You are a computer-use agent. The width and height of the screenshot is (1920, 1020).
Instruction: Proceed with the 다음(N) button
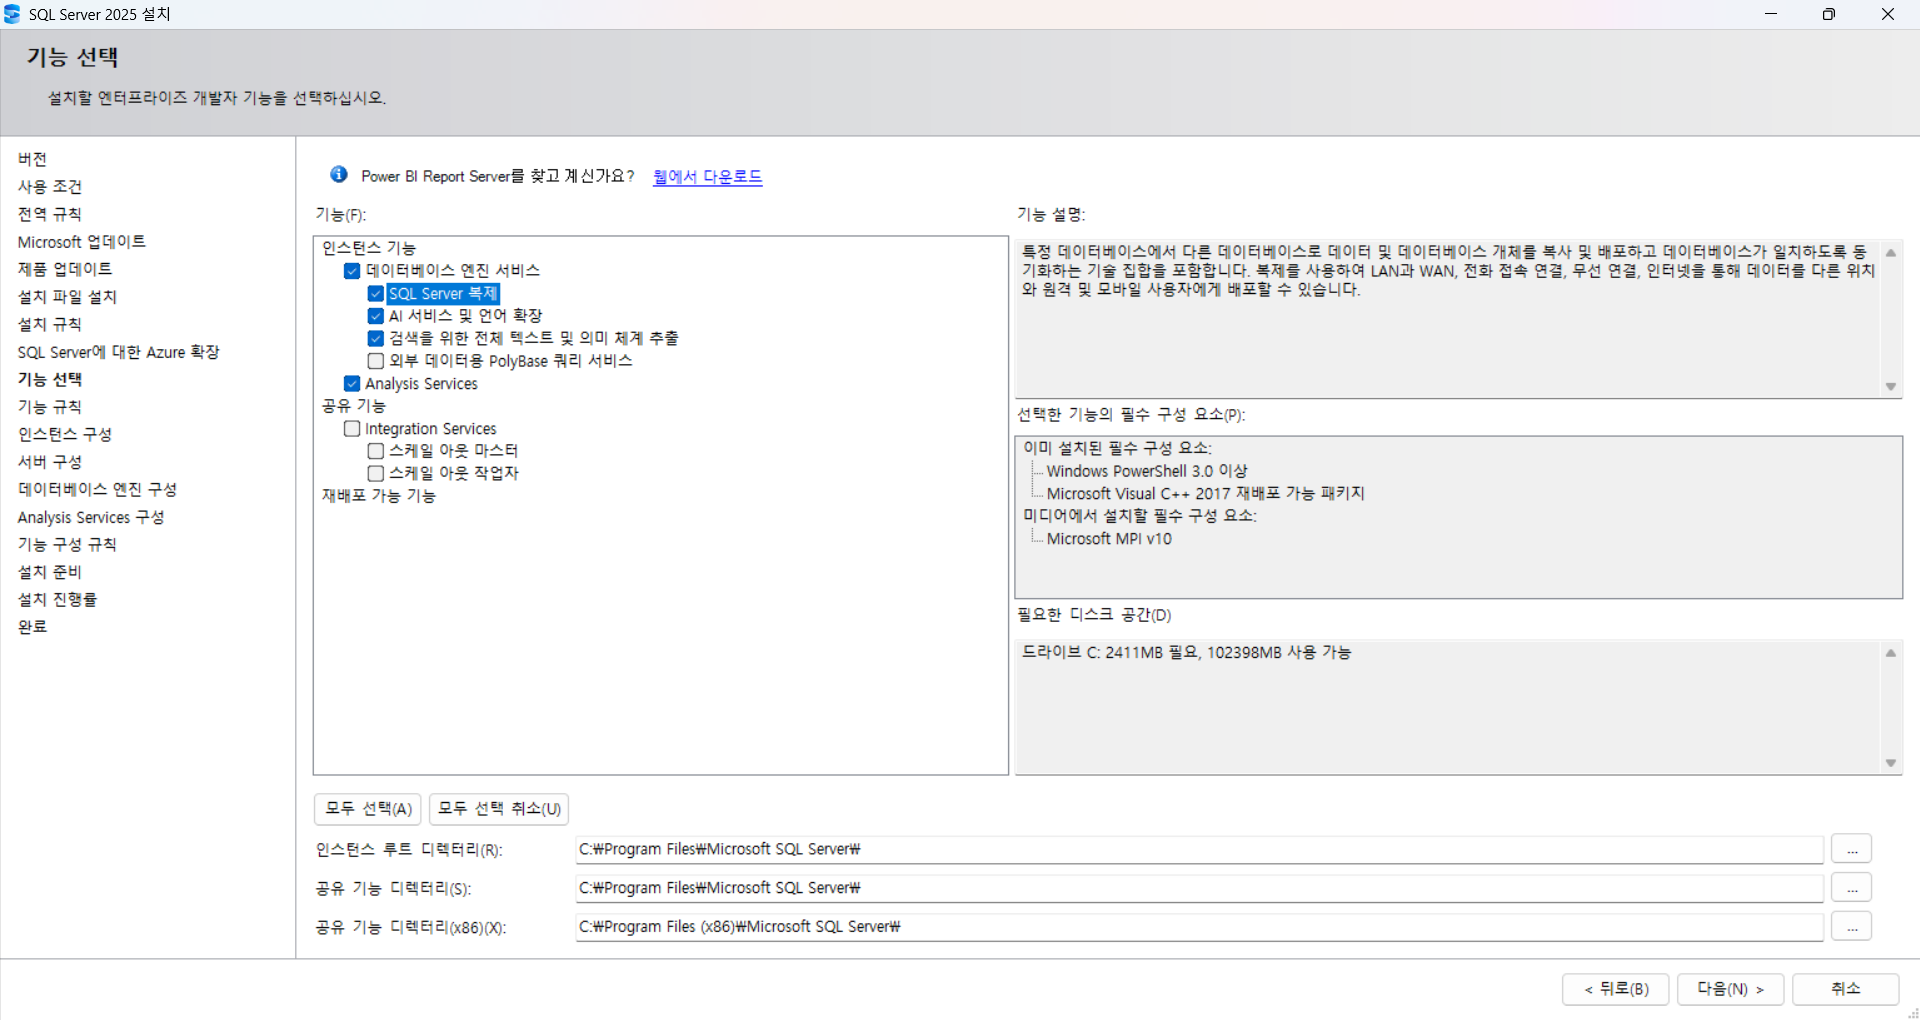[1731, 989]
